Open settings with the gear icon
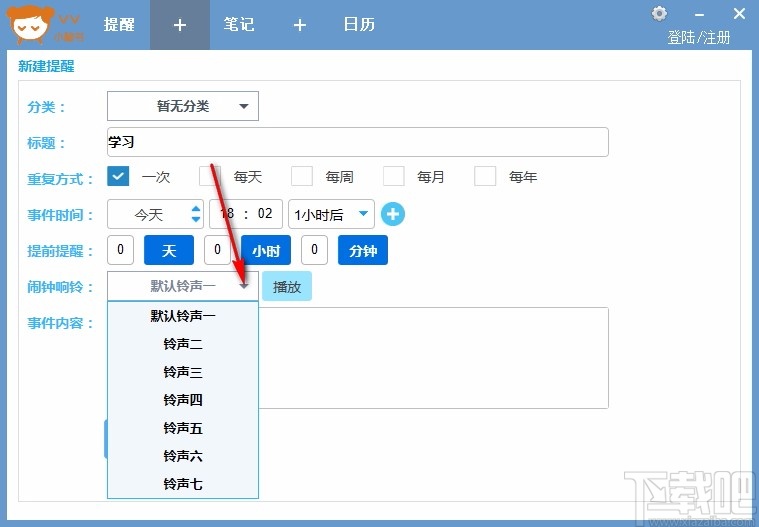The height and width of the screenshot is (527, 759). pos(659,14)
